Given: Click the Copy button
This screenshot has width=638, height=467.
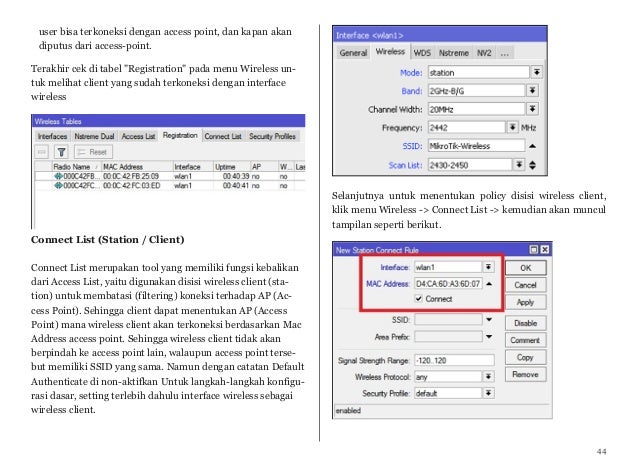Looking at the screenshot, I should (x=525, y=357).
